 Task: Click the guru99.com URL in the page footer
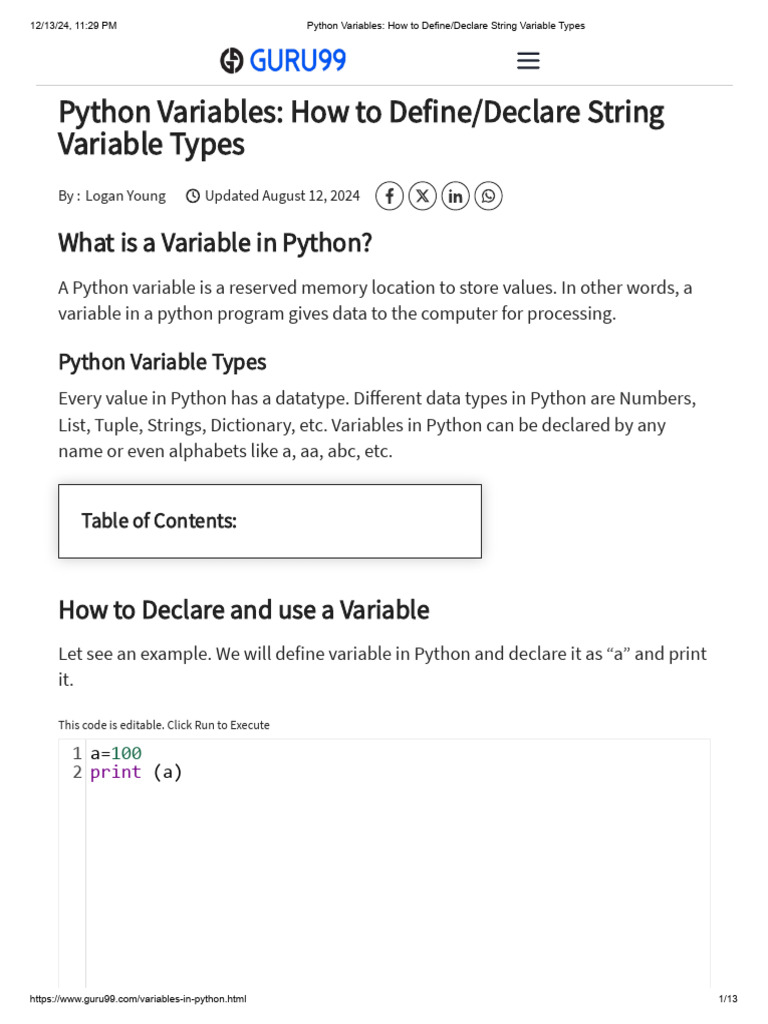[138, 999]
